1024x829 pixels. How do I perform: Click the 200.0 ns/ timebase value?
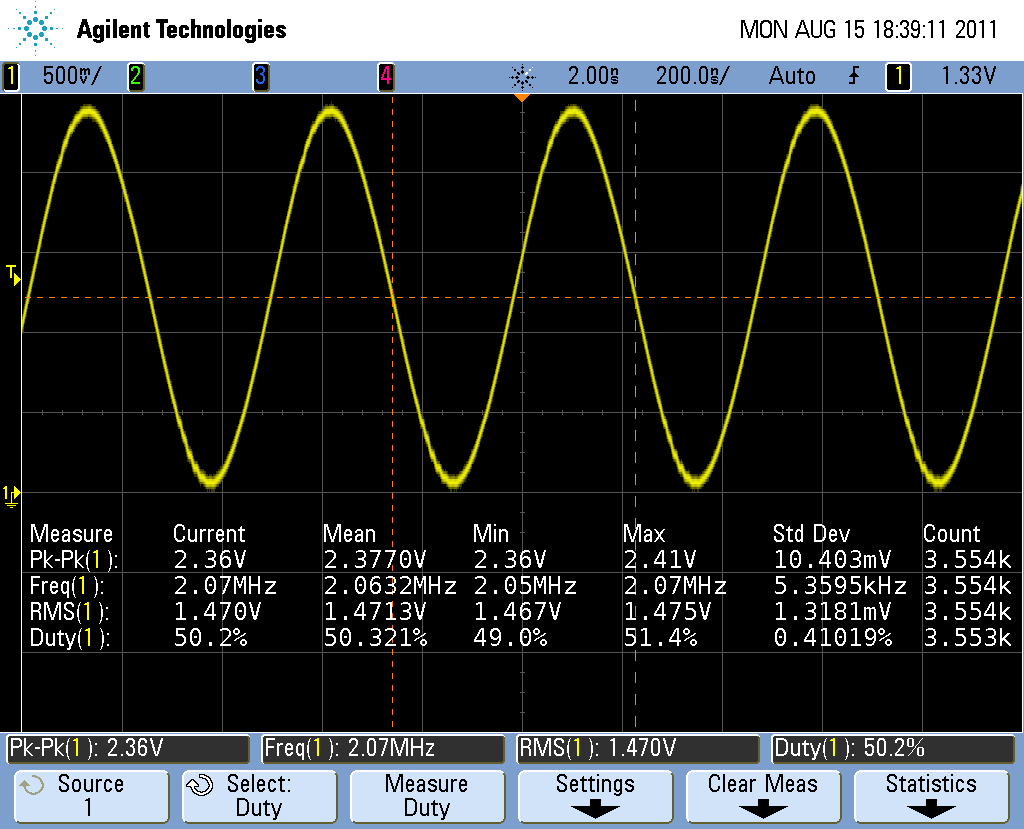tap(692, 76)
